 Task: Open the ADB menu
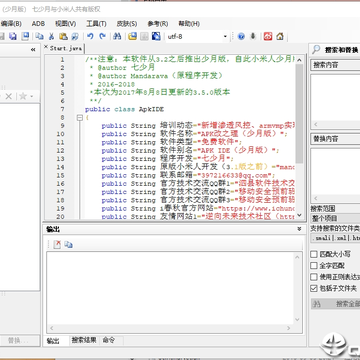coord(38,24)
